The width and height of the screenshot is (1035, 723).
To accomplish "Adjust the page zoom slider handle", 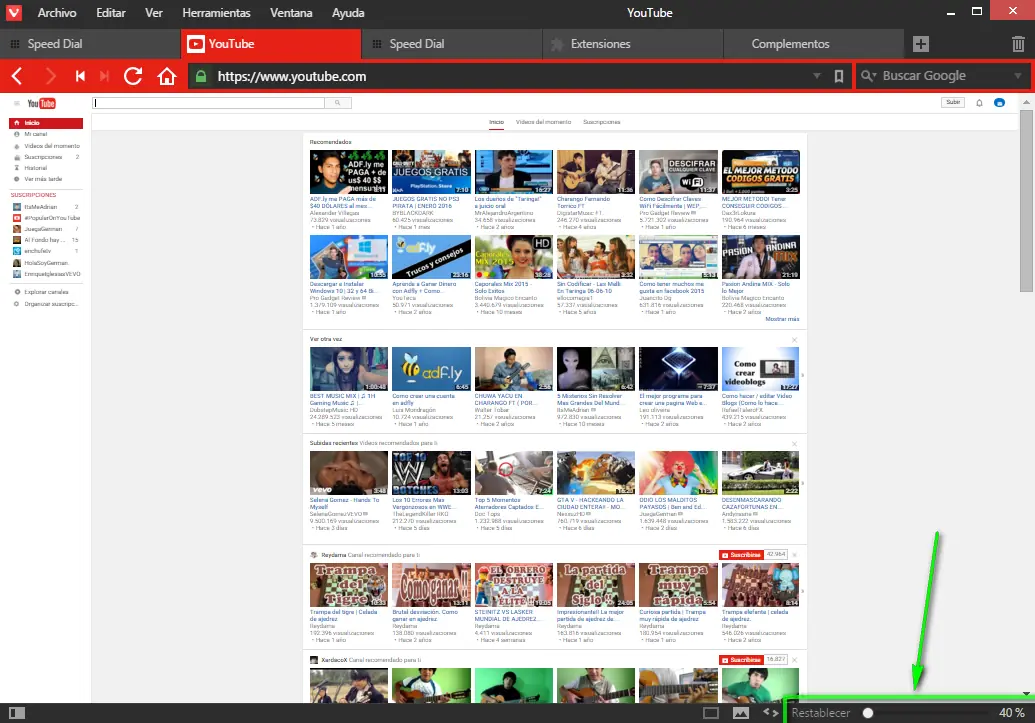I will (868, 713).
